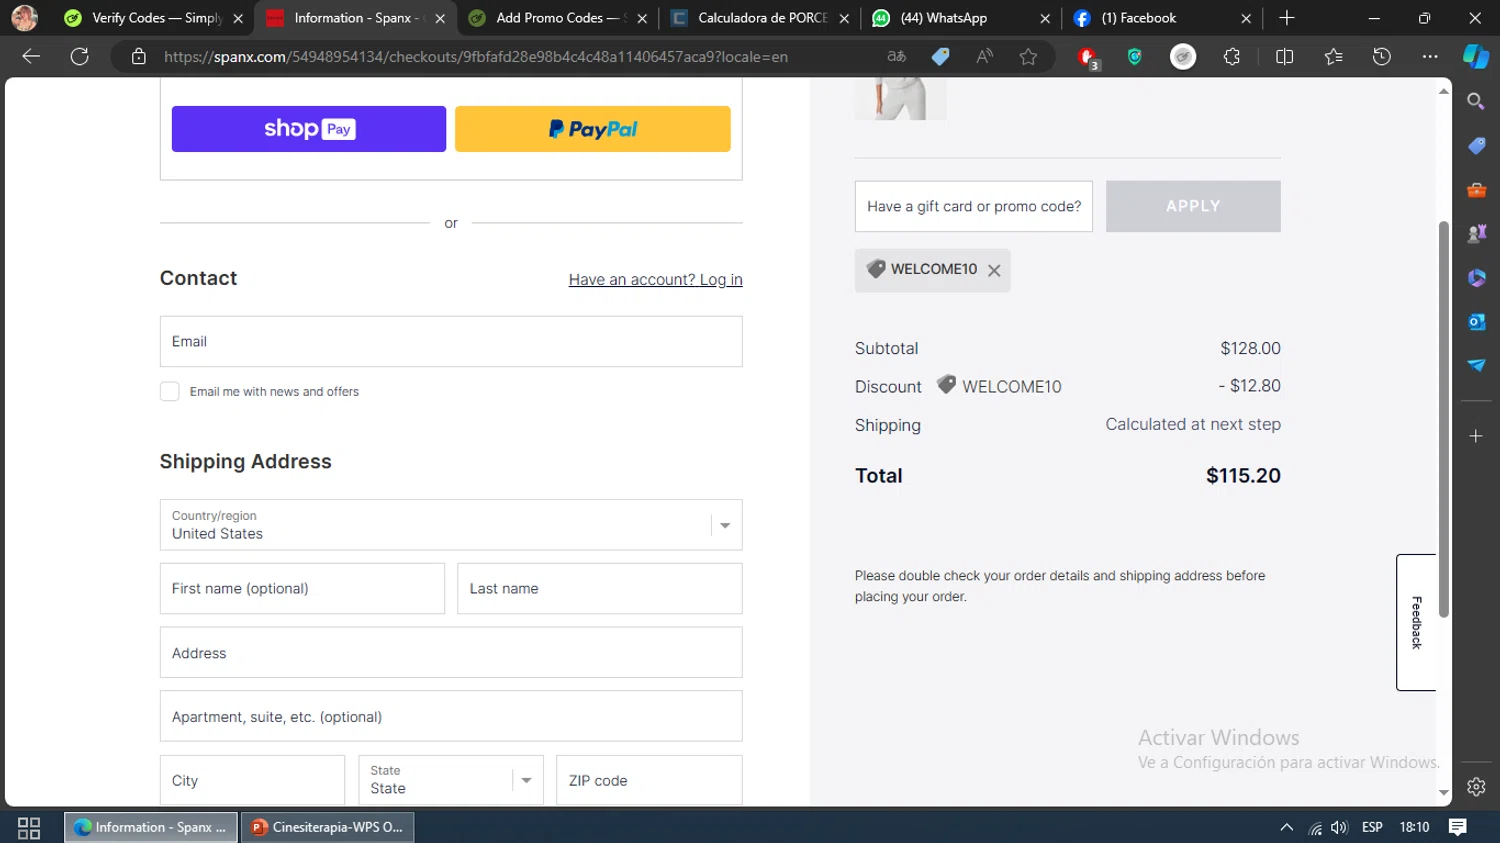Screen dimensions: 1500x843
Task: Open sidebar Outlook icon
Action: [x=1476, y=321]
